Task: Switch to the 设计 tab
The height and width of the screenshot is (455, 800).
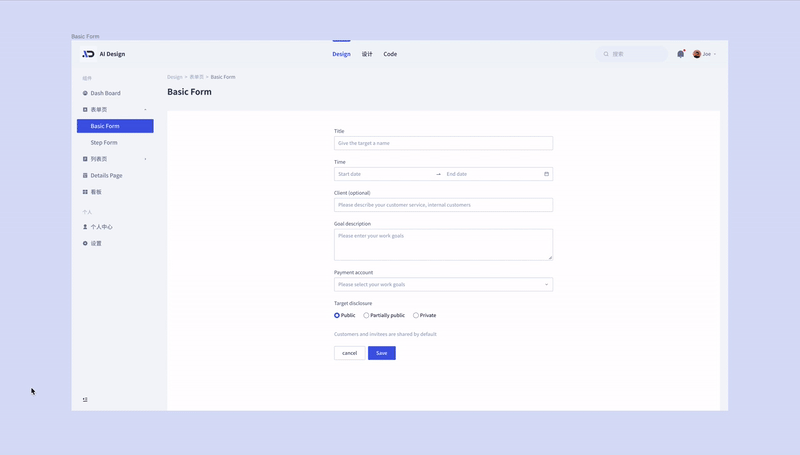Action: pyautogui.click(x=367, y=54)
